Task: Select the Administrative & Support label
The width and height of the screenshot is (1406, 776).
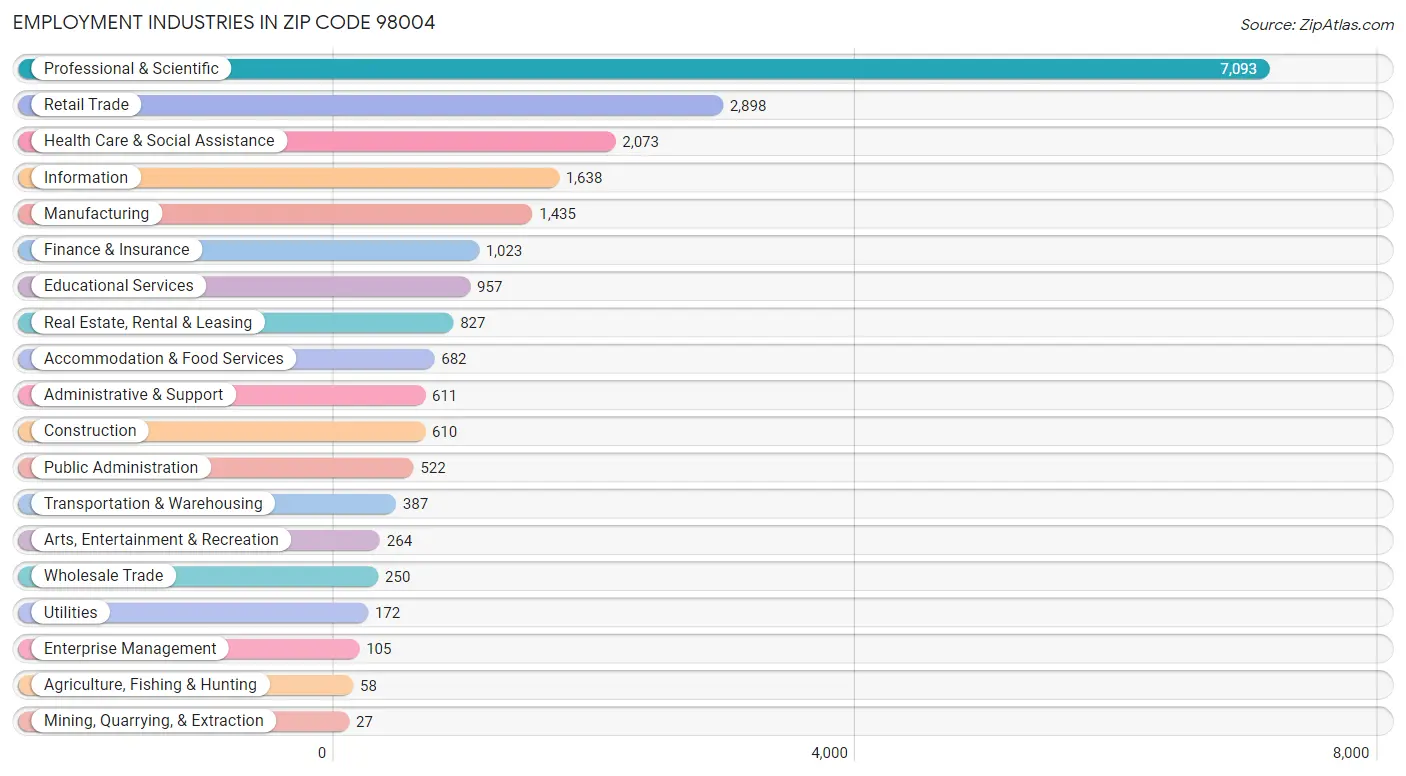Action: 133,395
